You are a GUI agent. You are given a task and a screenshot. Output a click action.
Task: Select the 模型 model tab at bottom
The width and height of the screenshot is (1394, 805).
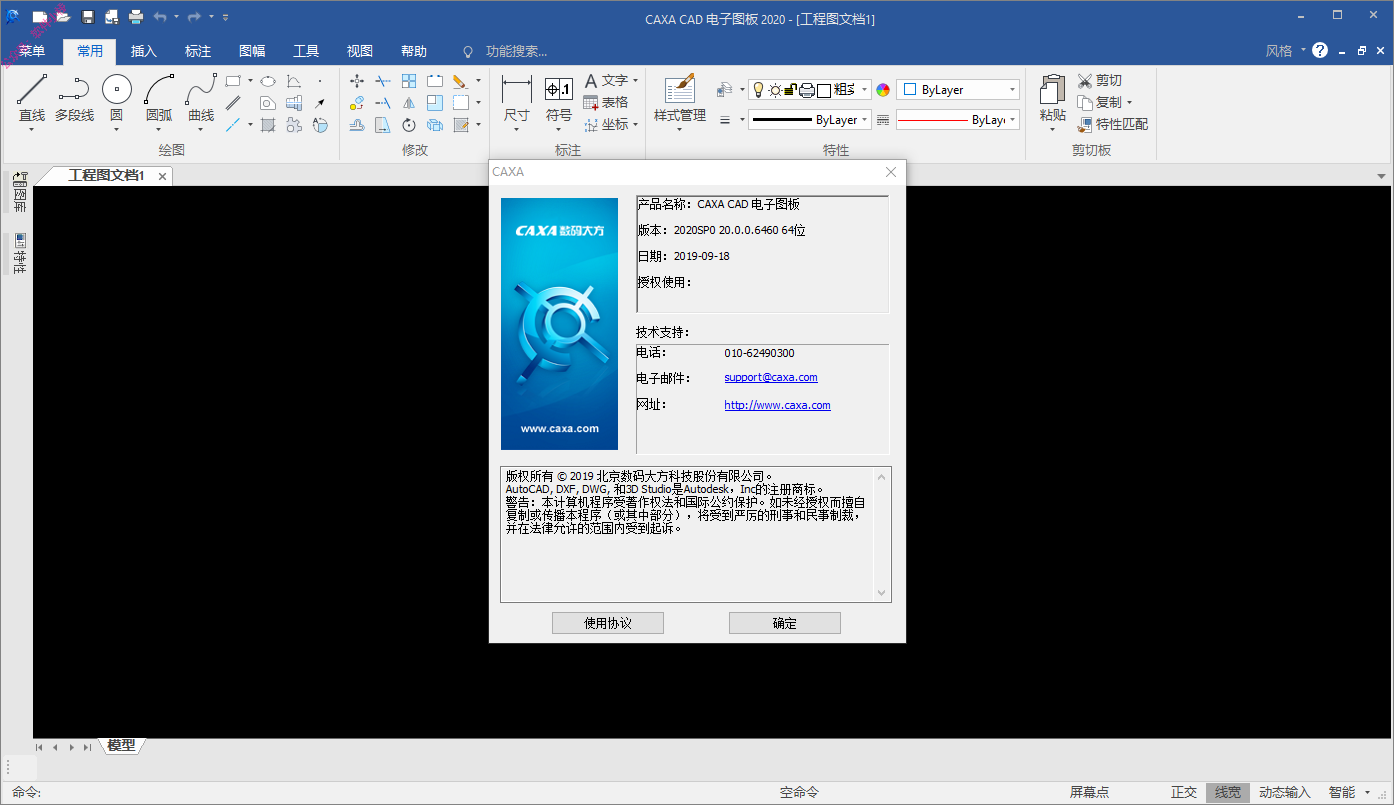(121, 746)
